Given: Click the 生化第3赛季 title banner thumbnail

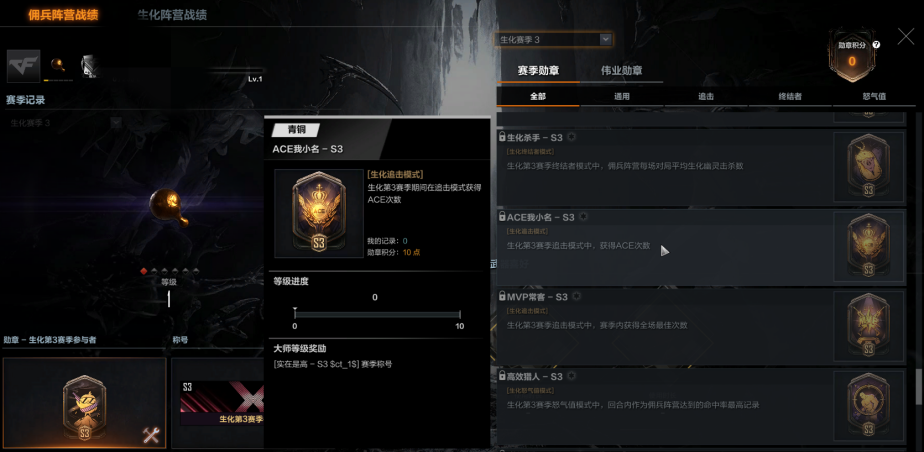Looking at the screenshot, I should [221, 404].
